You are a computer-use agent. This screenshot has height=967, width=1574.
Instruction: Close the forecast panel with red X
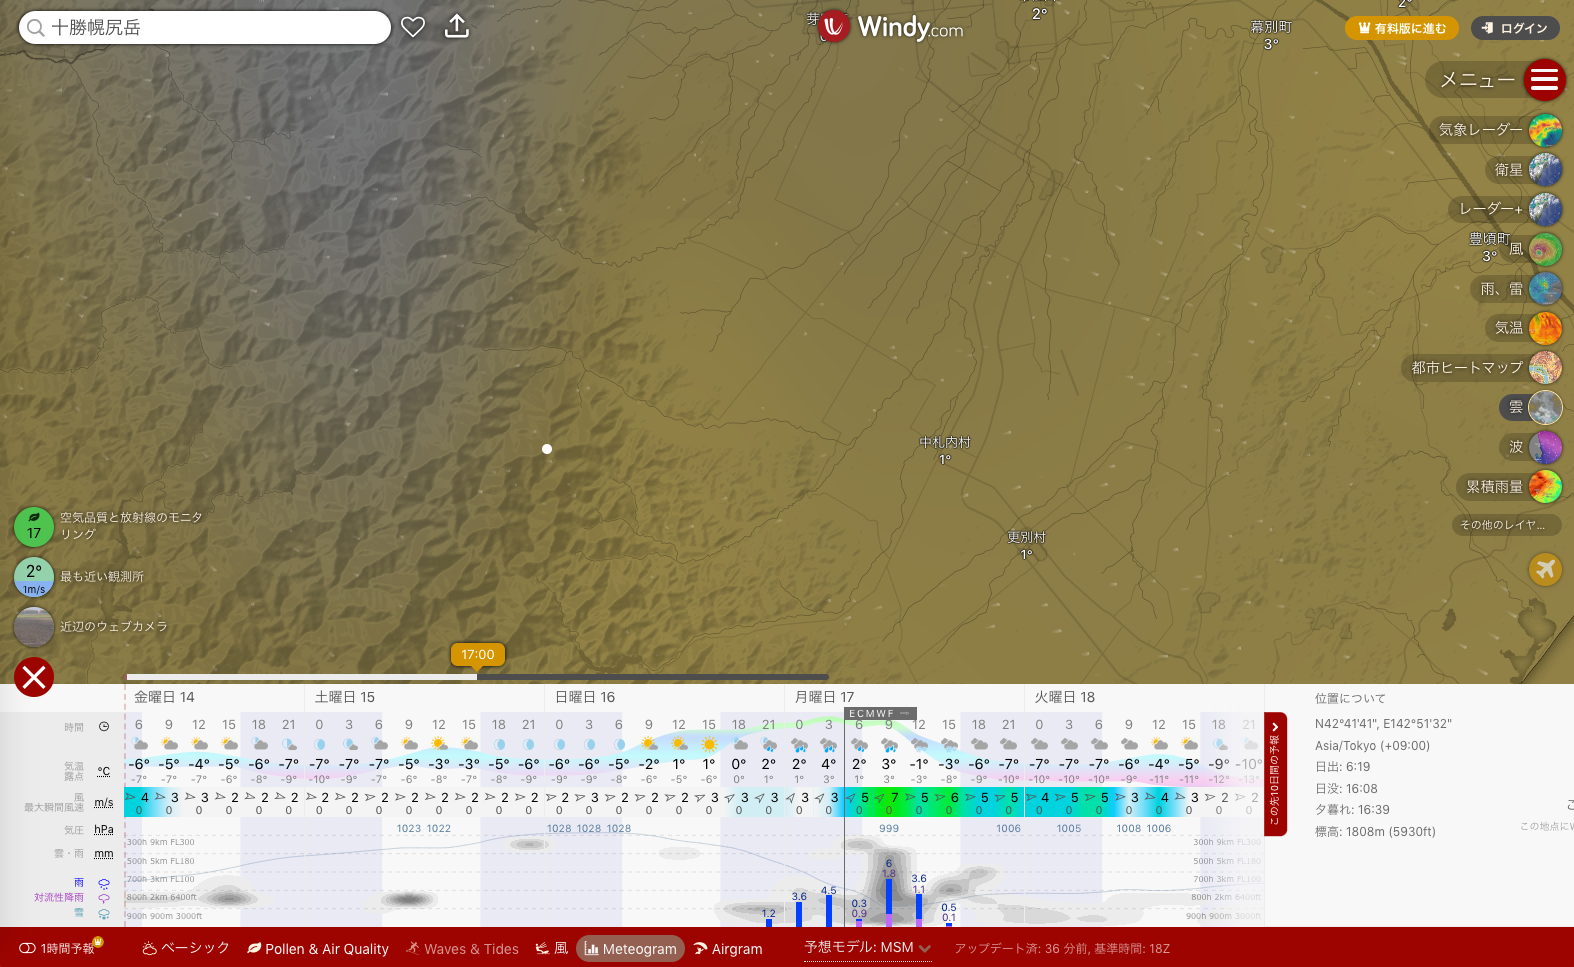pyautogui.click(x=34, y=678)
